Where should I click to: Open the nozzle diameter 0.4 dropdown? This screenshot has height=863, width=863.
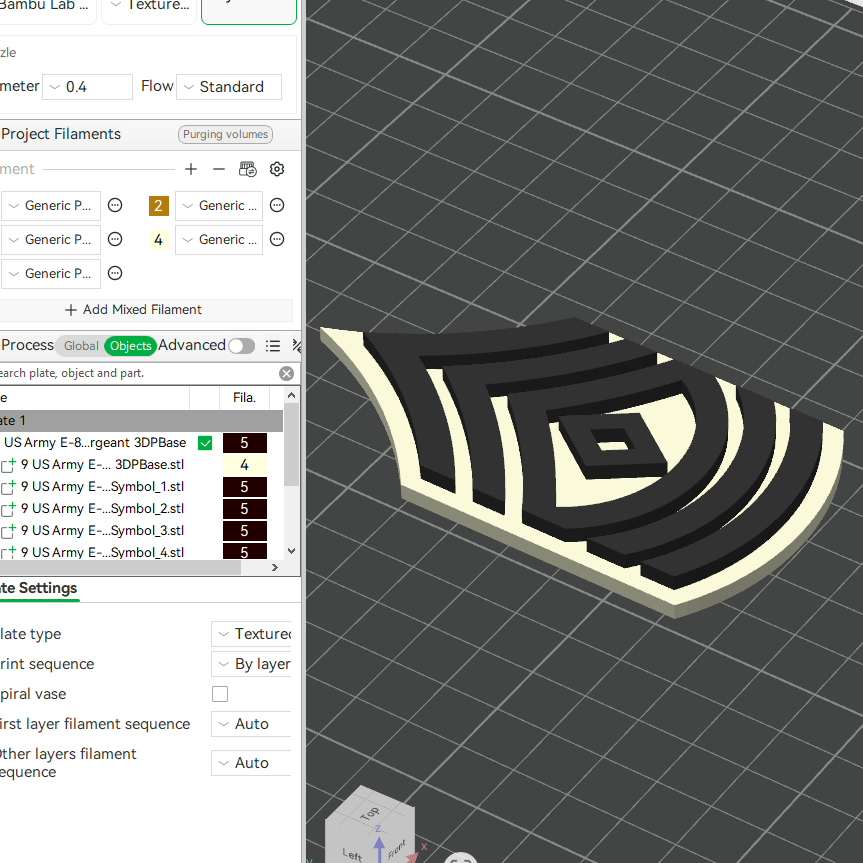point(88,87)
